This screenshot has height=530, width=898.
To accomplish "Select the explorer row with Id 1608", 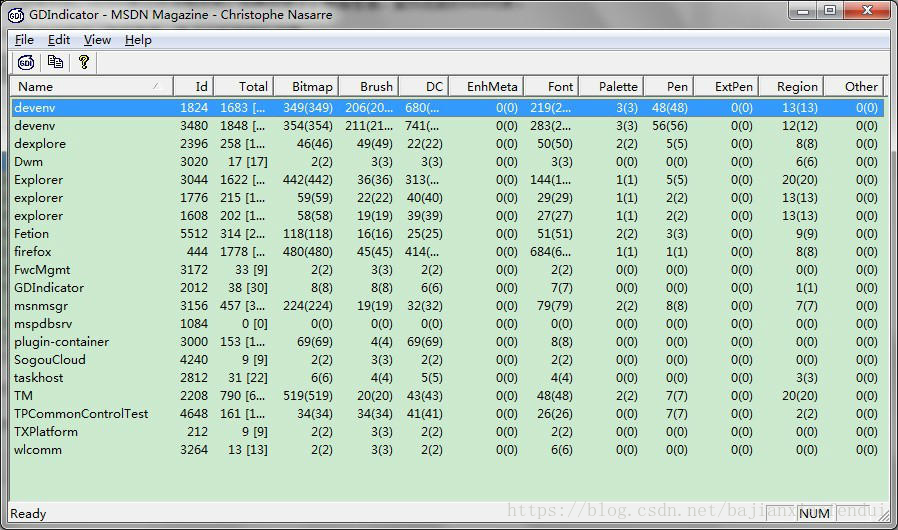I will pyautogui.click(x=447, y=216).
